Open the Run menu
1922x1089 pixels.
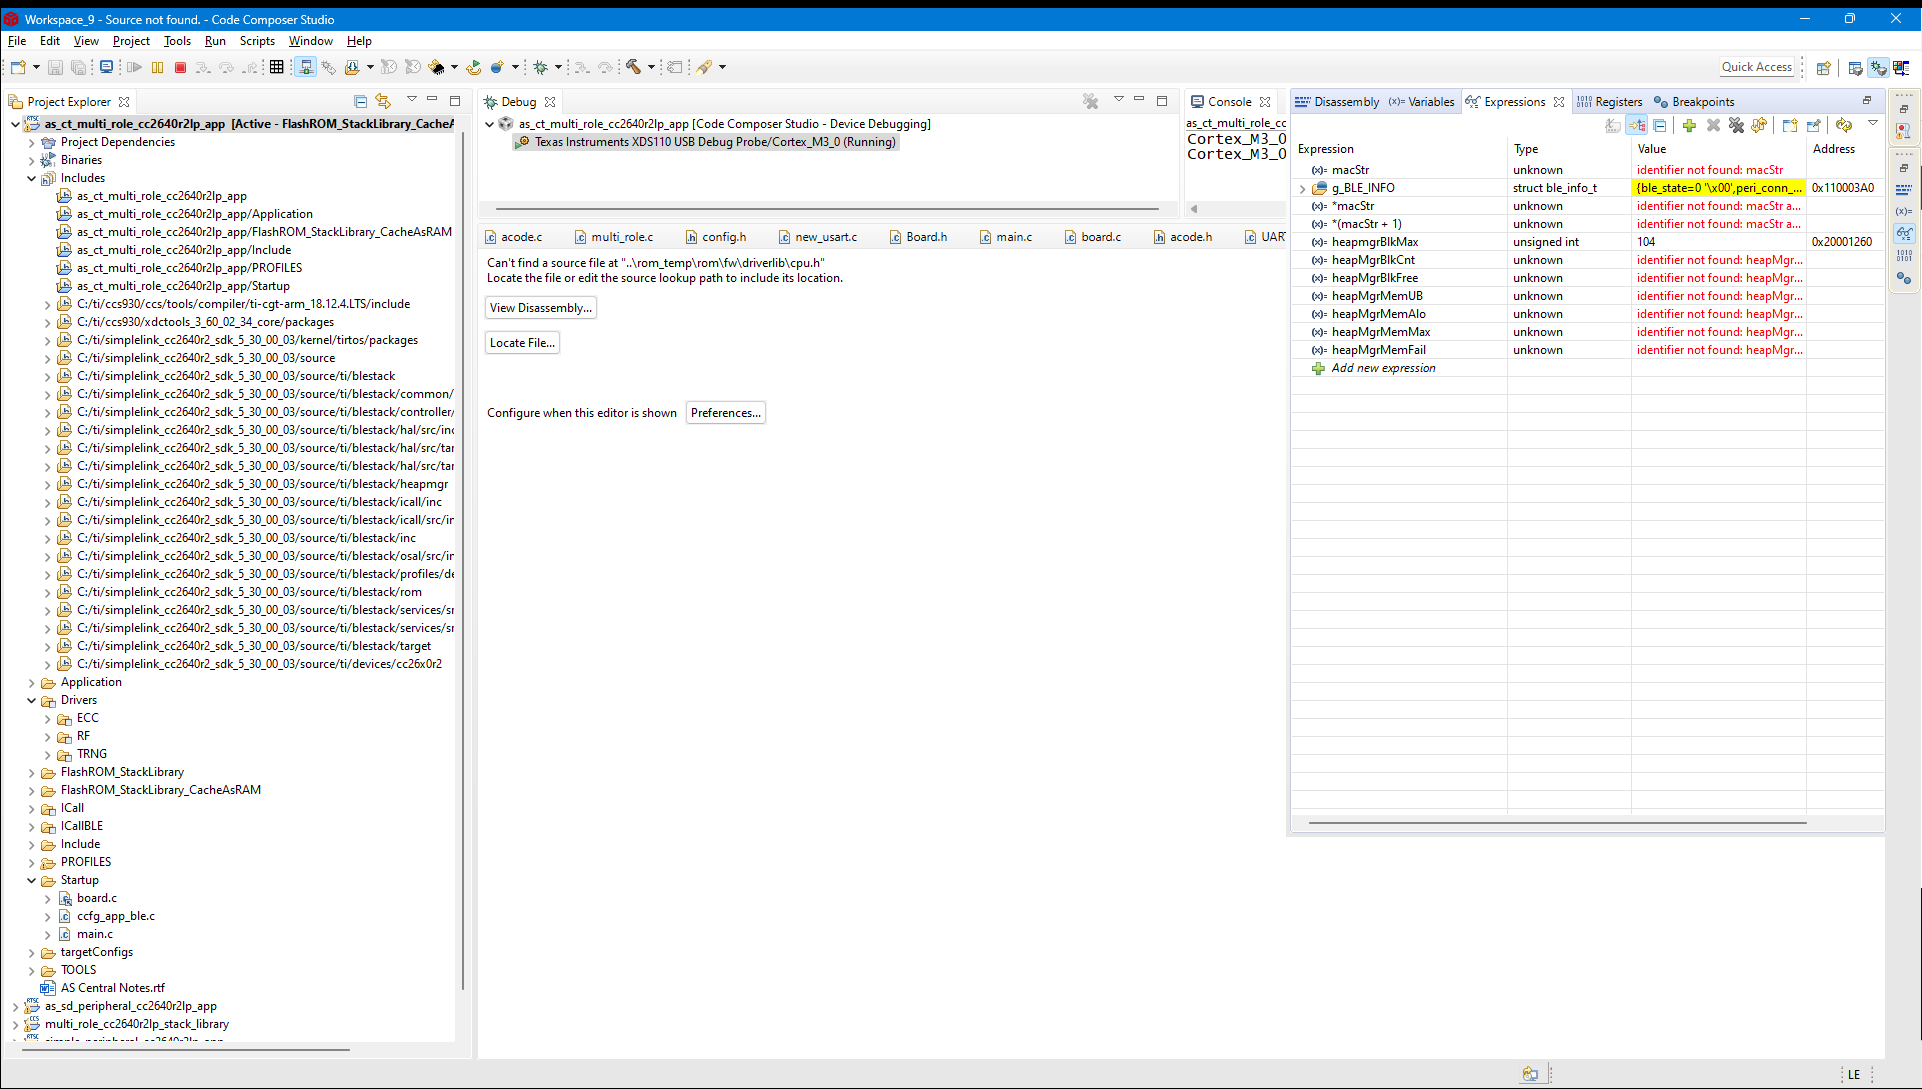(x=215, y=41)
